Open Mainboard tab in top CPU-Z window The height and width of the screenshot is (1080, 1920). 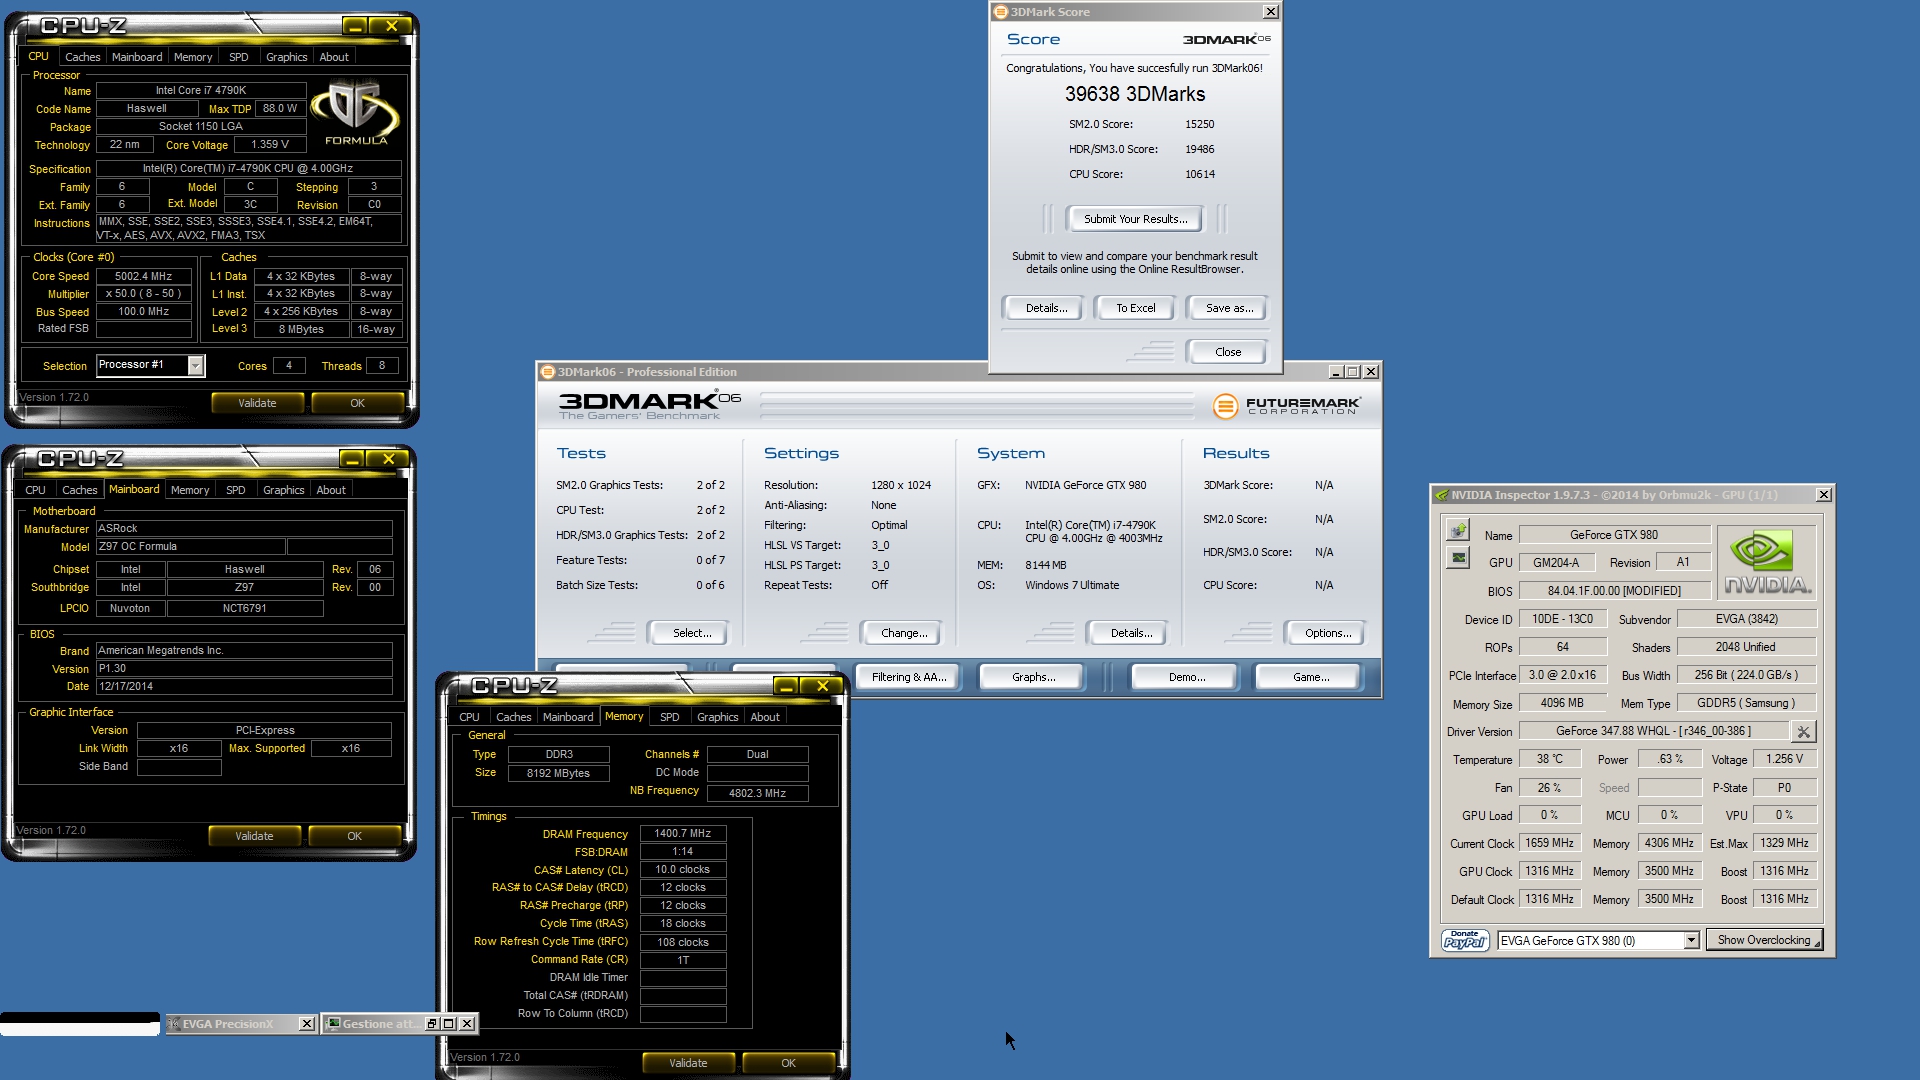[x=137, y=57]
